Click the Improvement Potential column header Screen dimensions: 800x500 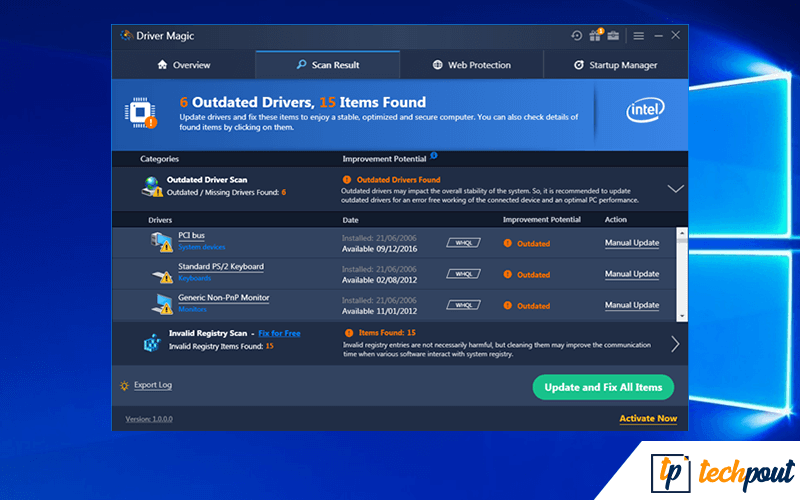pos(541,219)
